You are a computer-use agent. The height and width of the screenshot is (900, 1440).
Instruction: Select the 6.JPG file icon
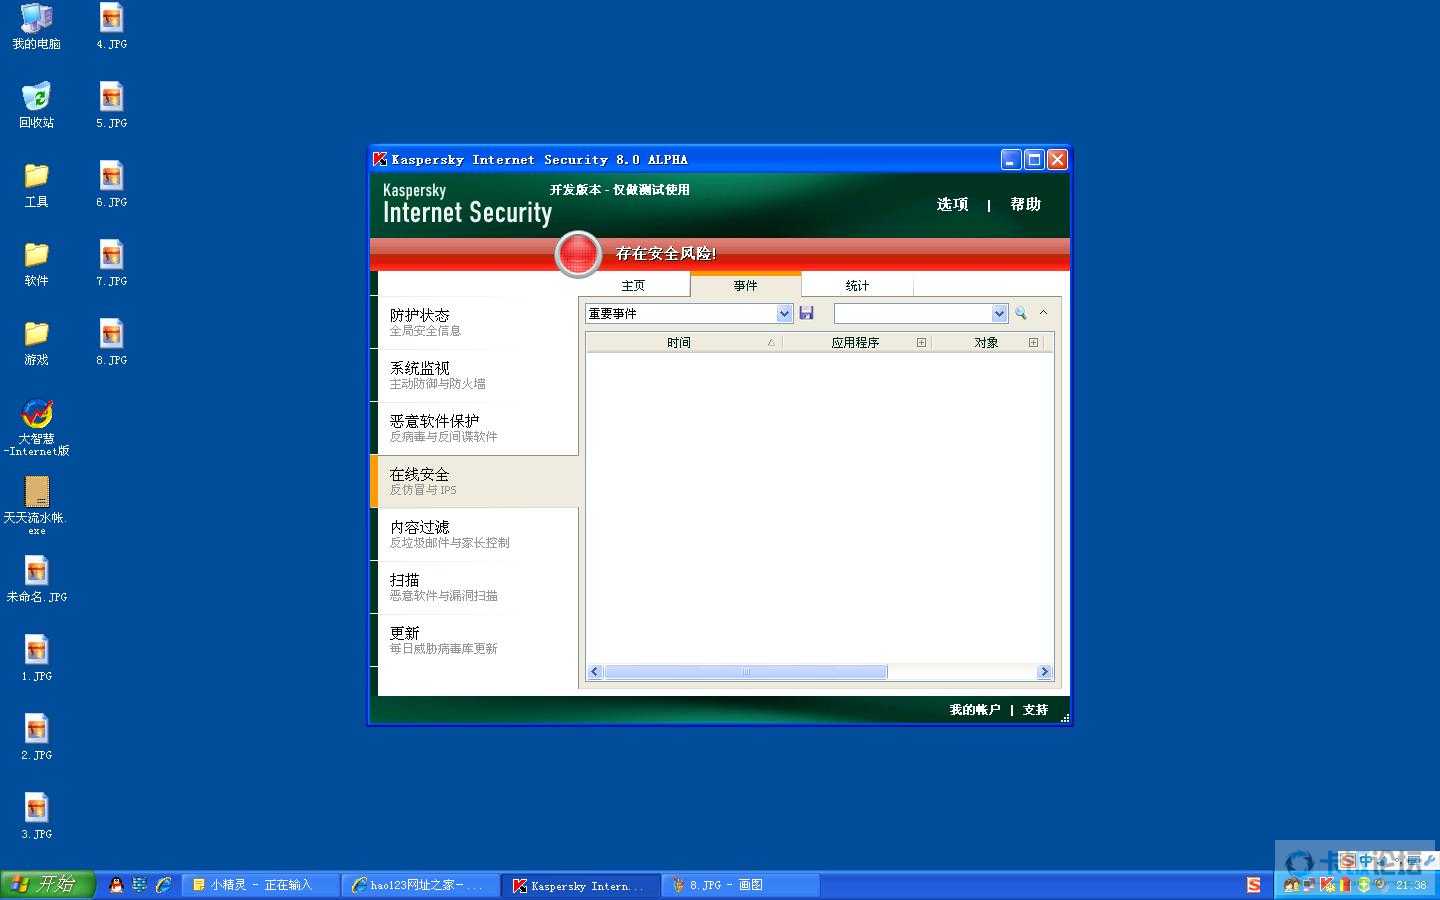coord(112,184)
